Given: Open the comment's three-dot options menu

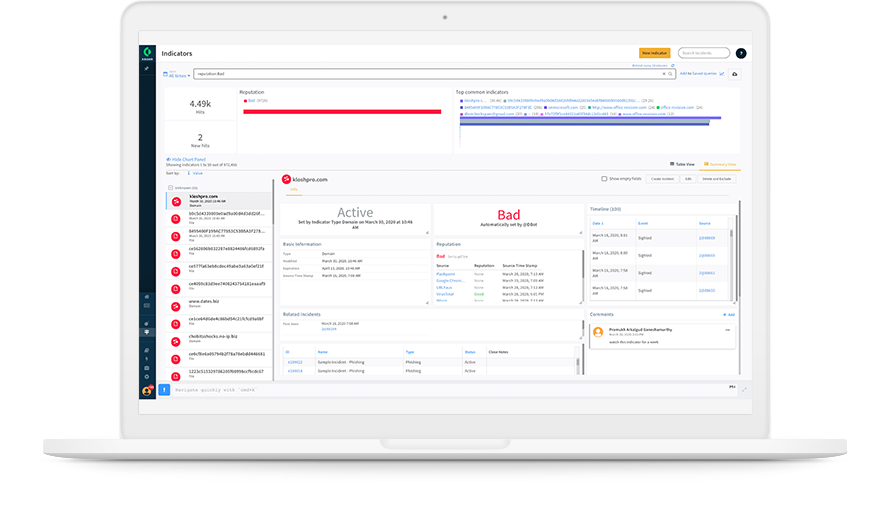Looking at the screenshot, I should pyautogui.click(x=727, y=329).
